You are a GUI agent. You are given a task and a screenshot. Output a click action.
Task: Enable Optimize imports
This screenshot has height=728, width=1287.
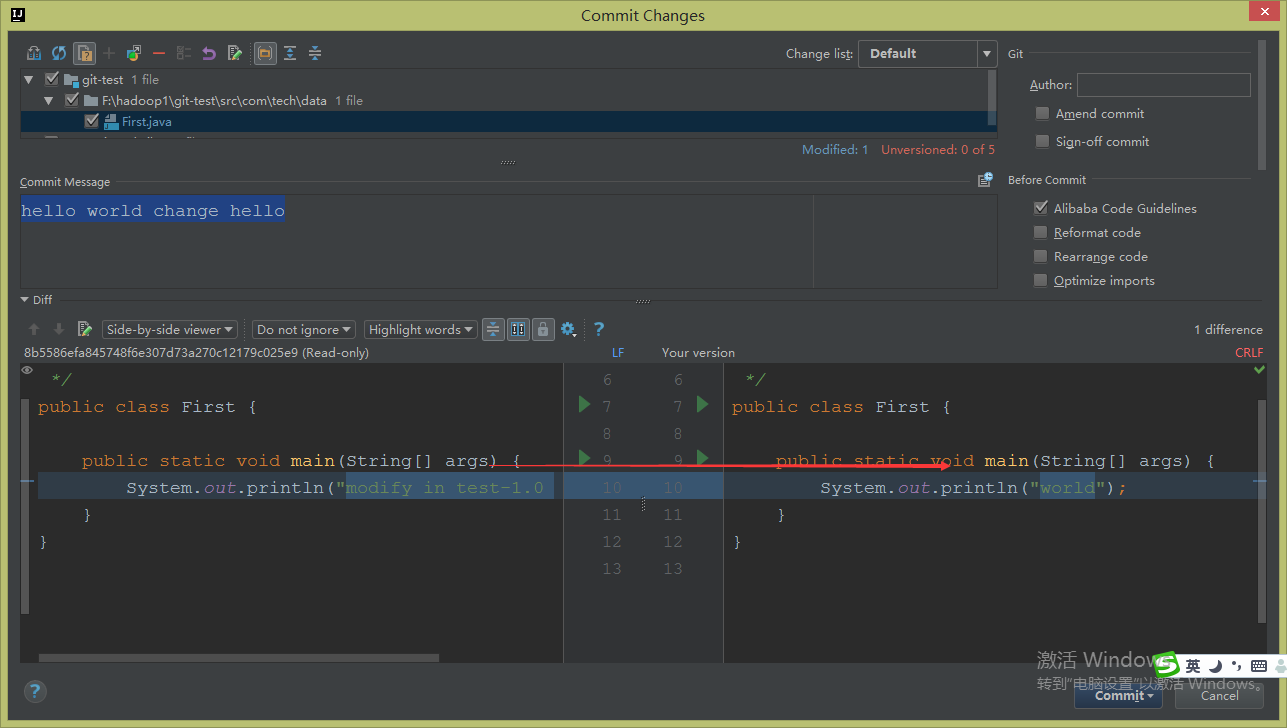[x=1041, y=280]
